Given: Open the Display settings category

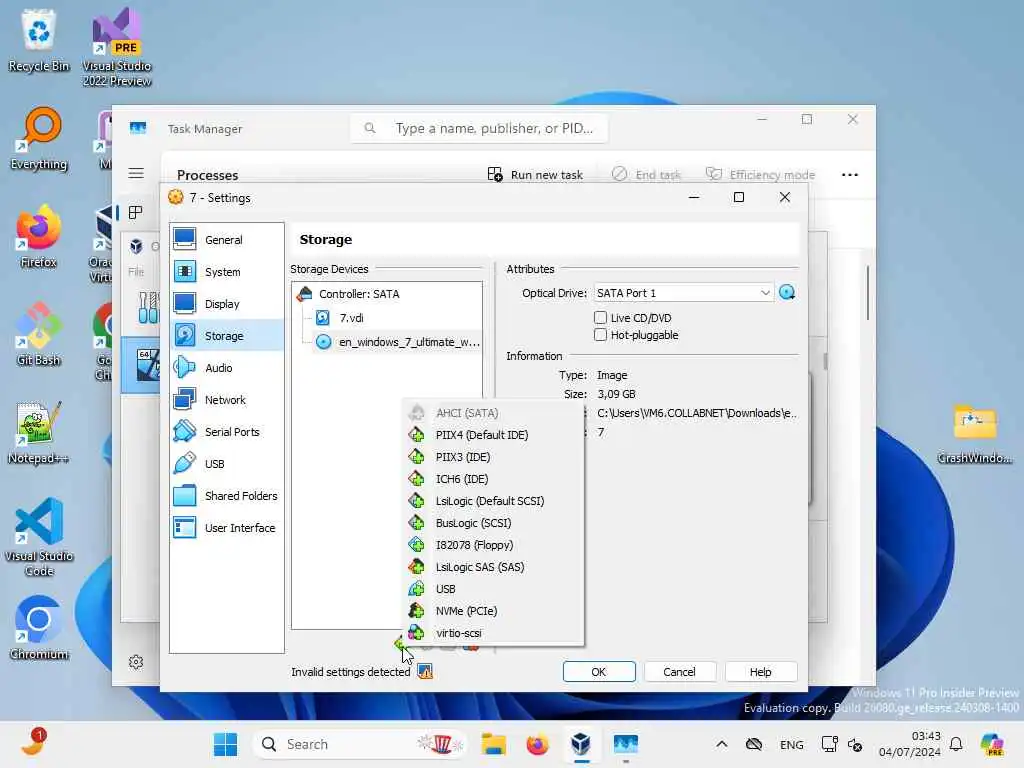Looking at the screenshot, I should coord(226,304).
